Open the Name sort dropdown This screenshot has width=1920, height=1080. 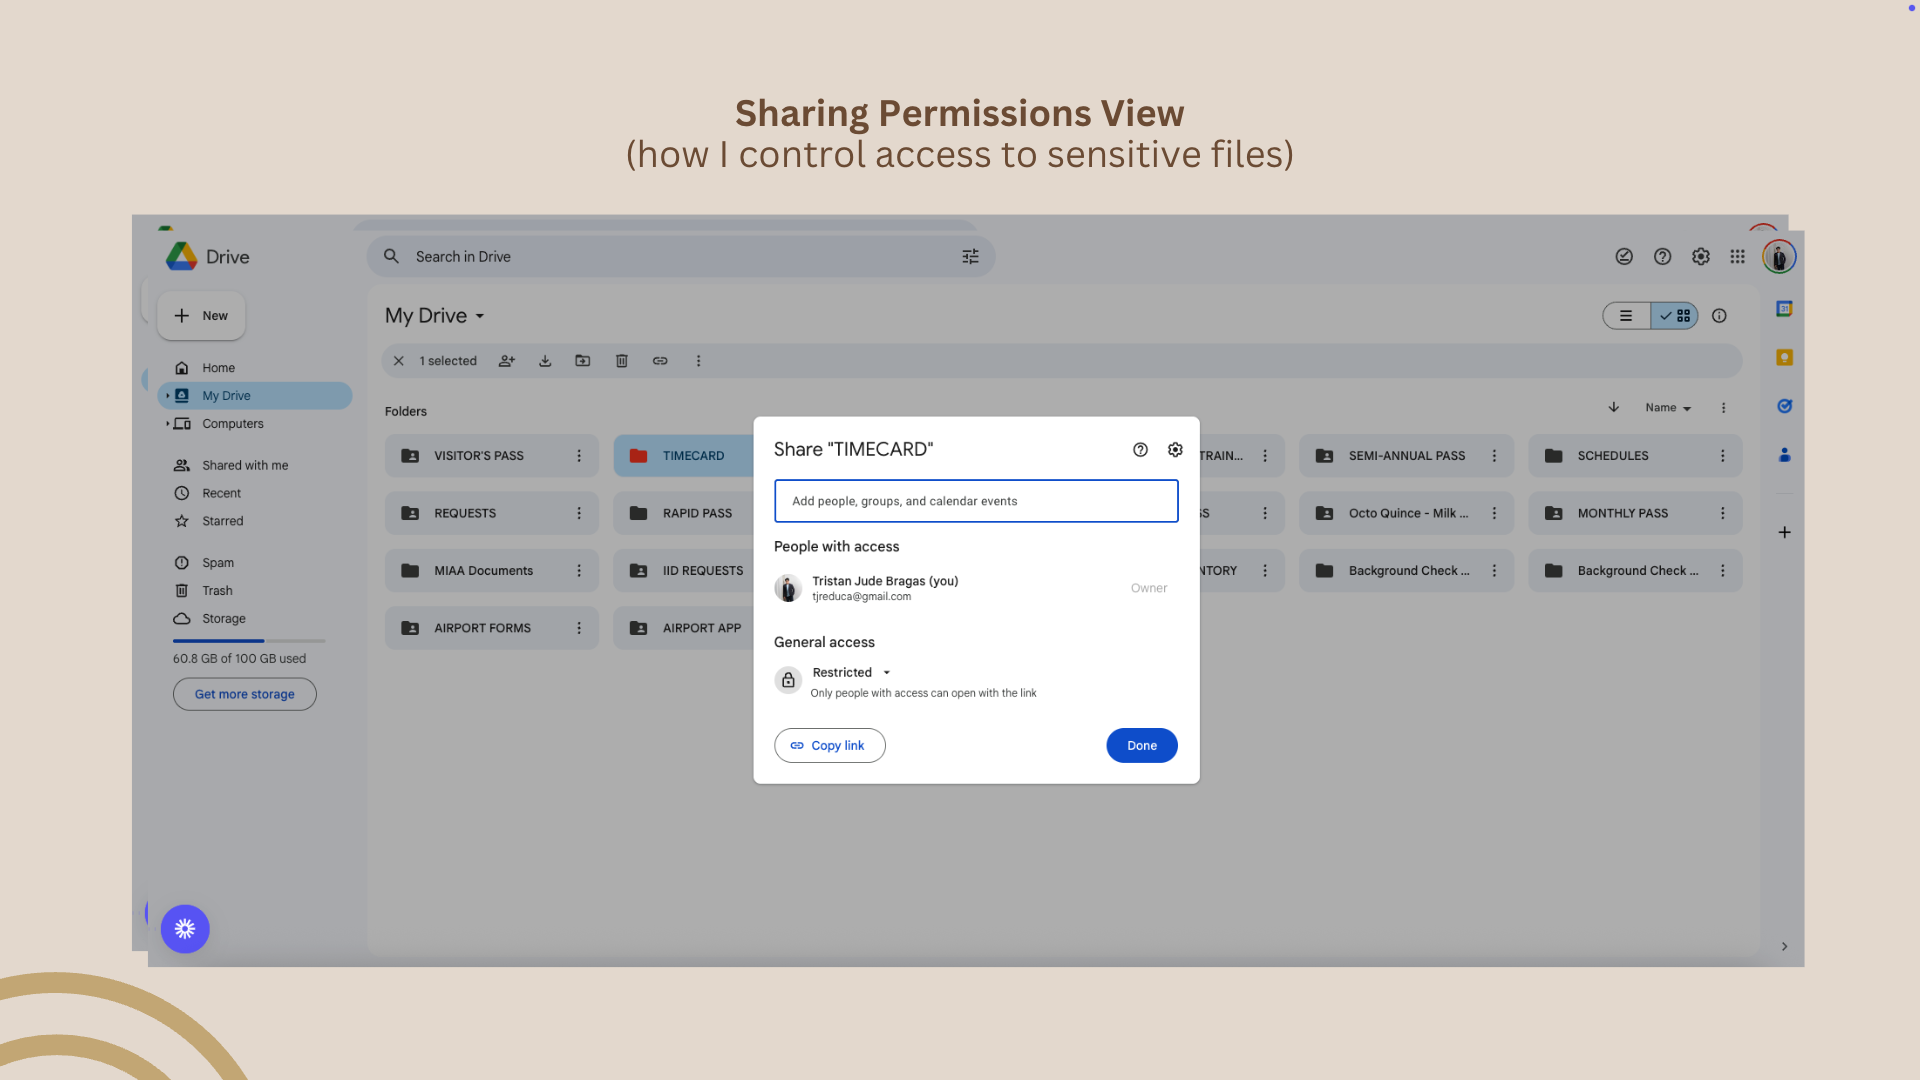tap(1668, 408)
